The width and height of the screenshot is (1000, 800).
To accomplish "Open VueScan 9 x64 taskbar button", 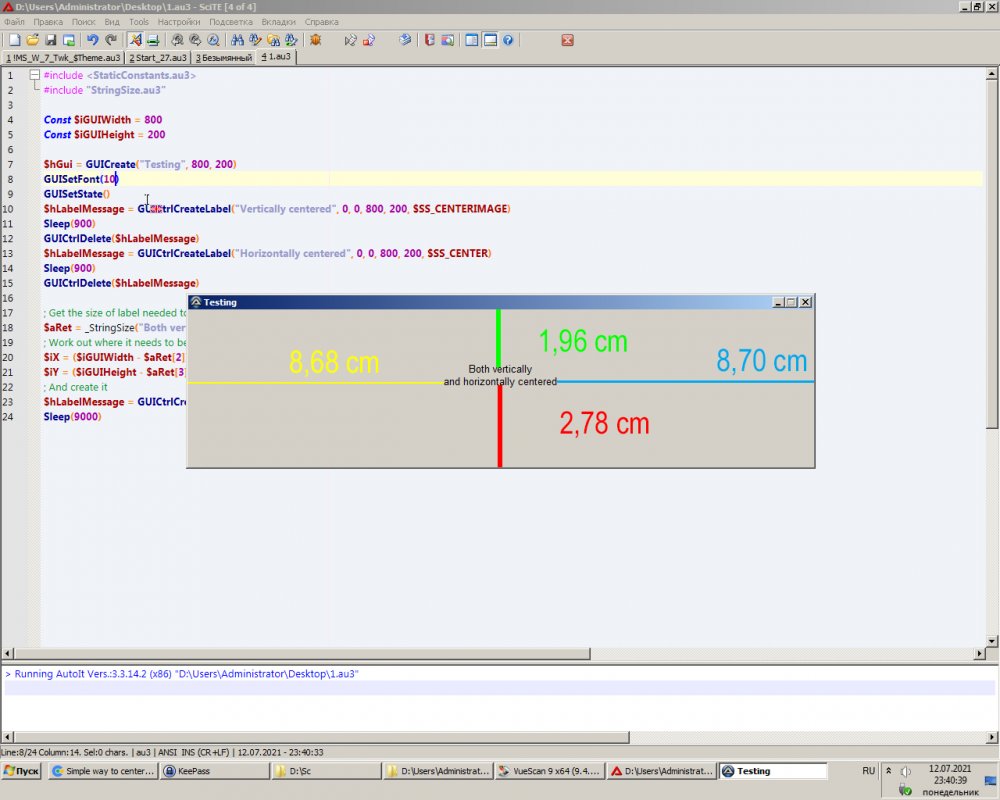I will 550,771.
